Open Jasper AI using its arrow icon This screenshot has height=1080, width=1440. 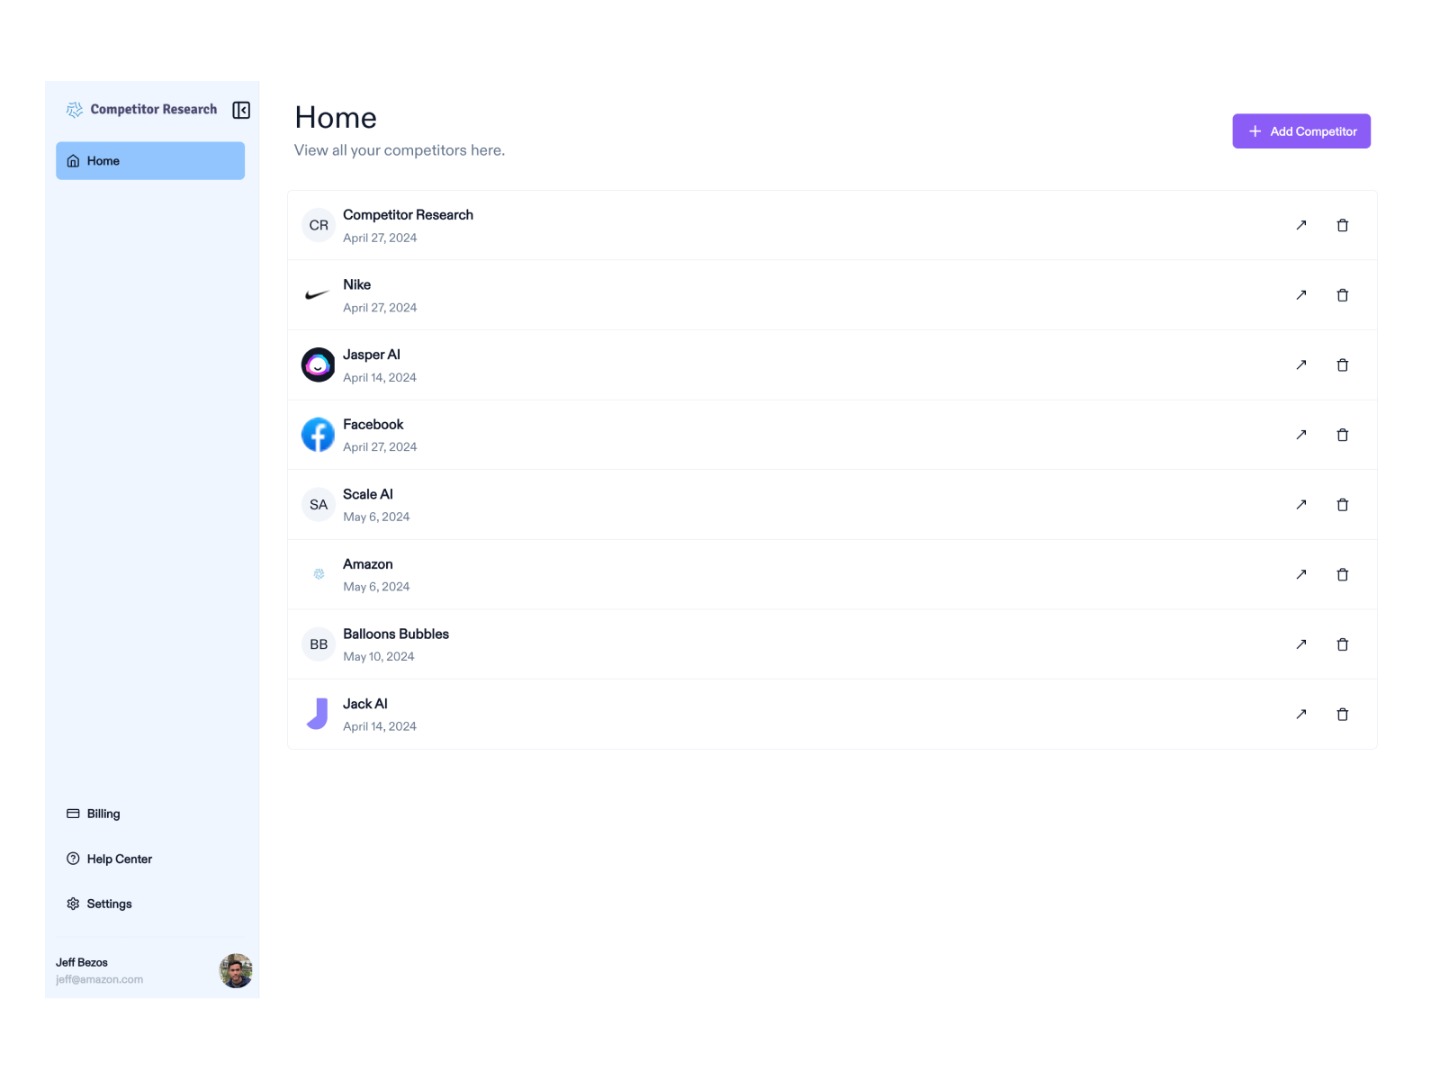tap(1301, 365)
